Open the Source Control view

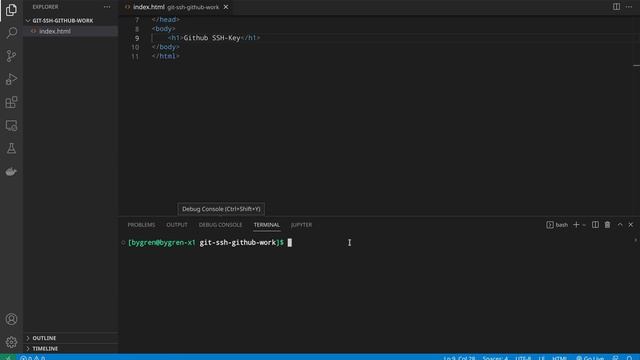coord(11,56)
